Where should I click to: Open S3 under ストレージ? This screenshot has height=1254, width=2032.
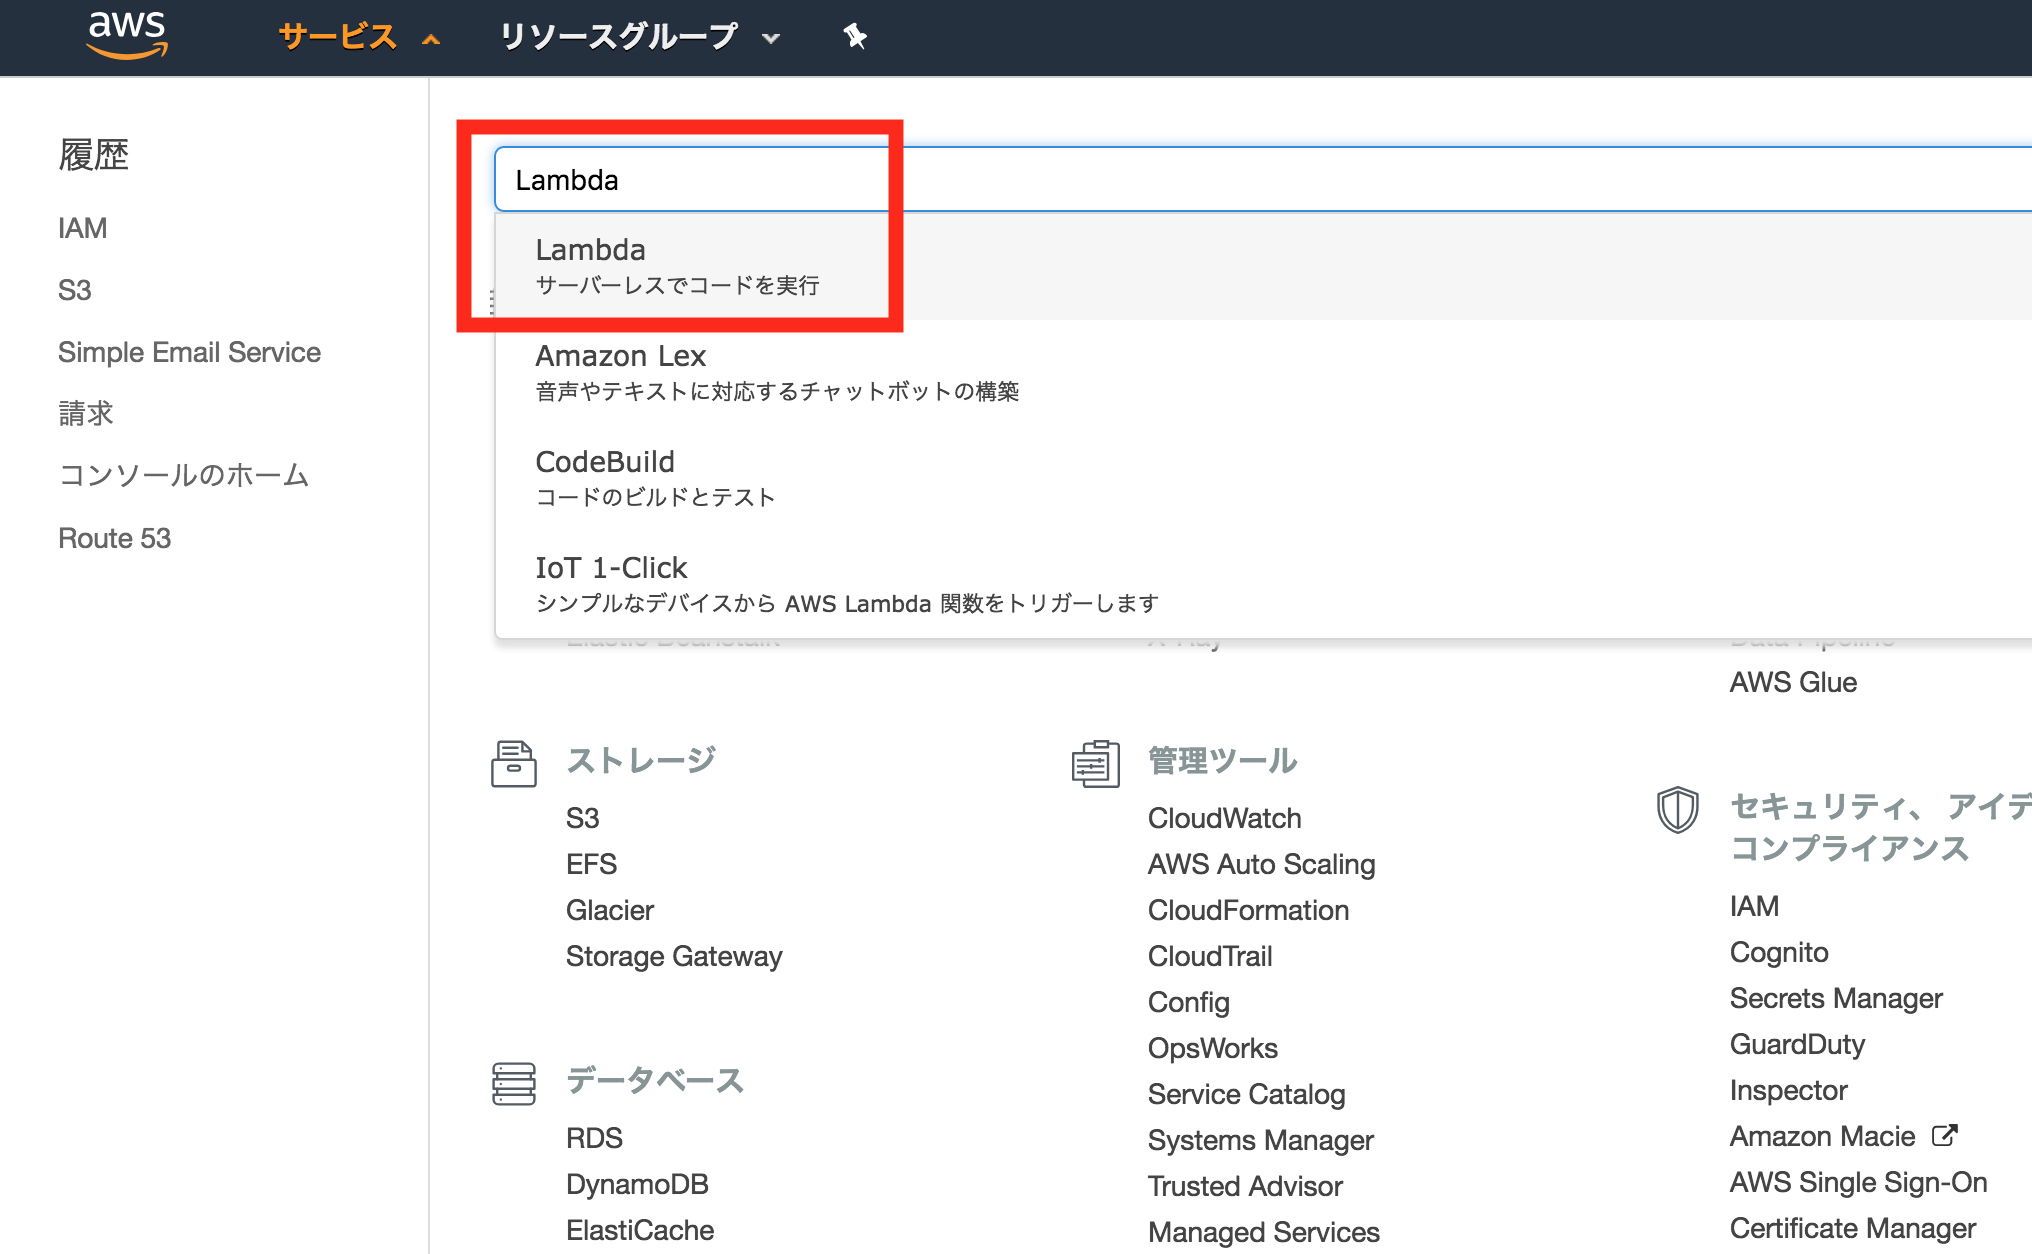tap(582, 818)
